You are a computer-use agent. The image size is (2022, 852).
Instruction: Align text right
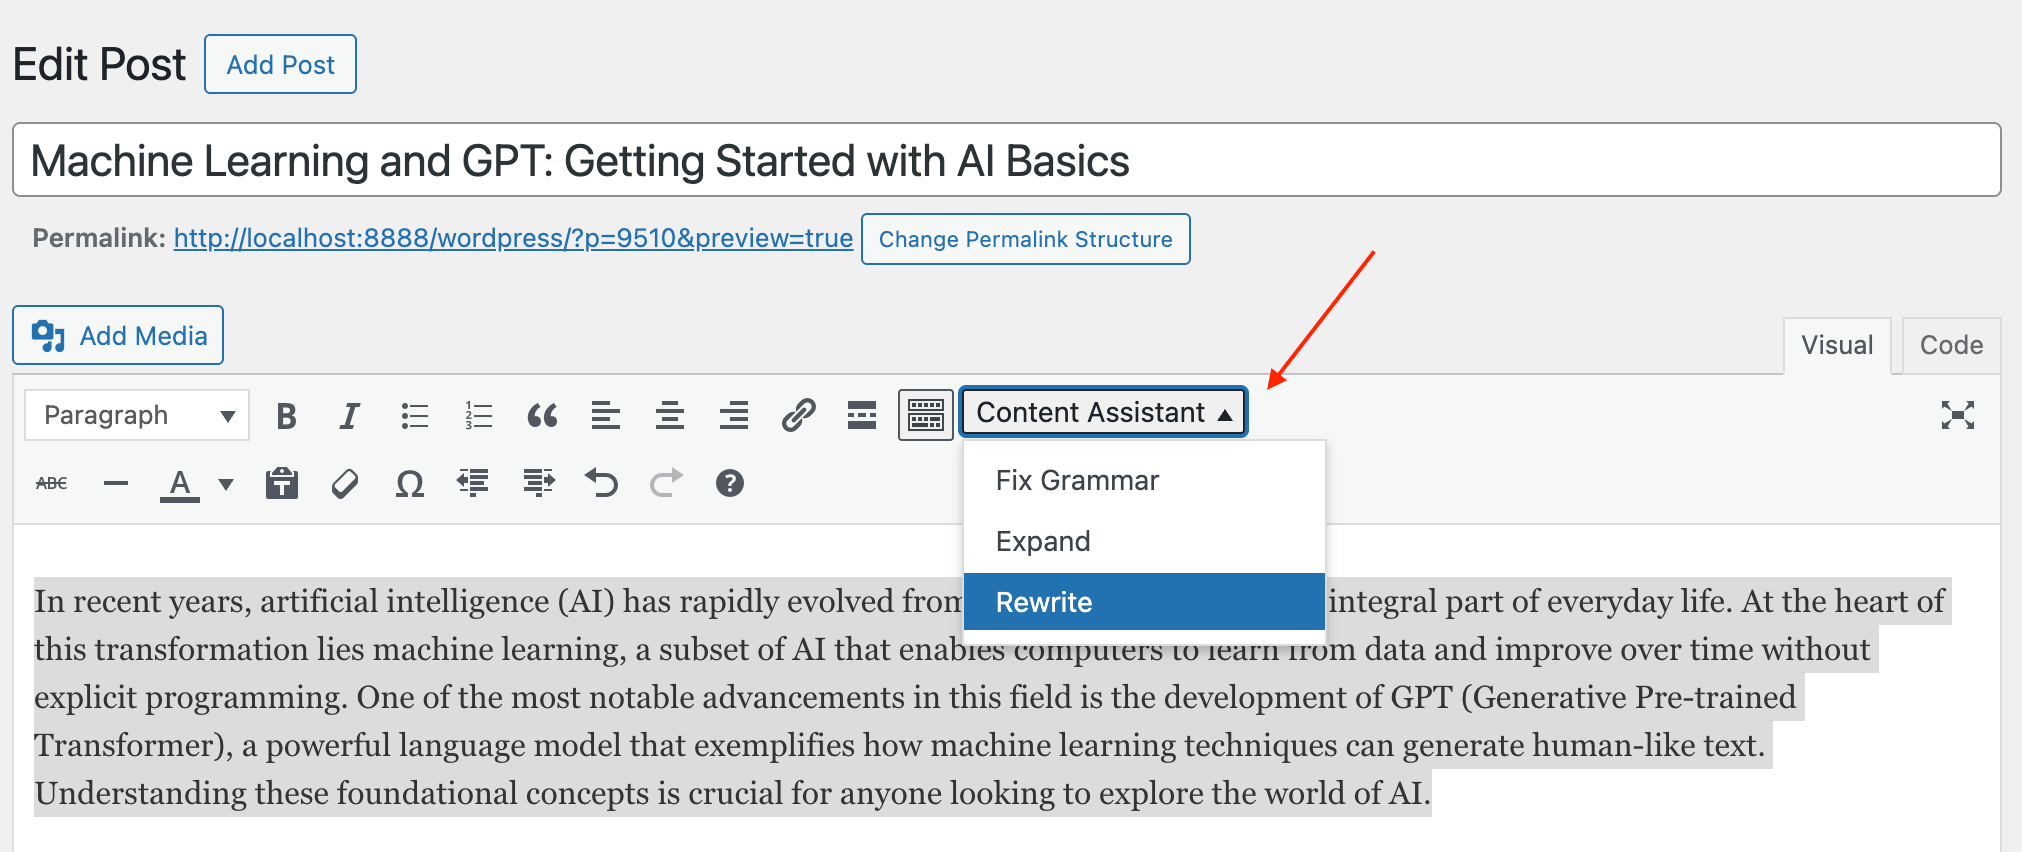734,415
